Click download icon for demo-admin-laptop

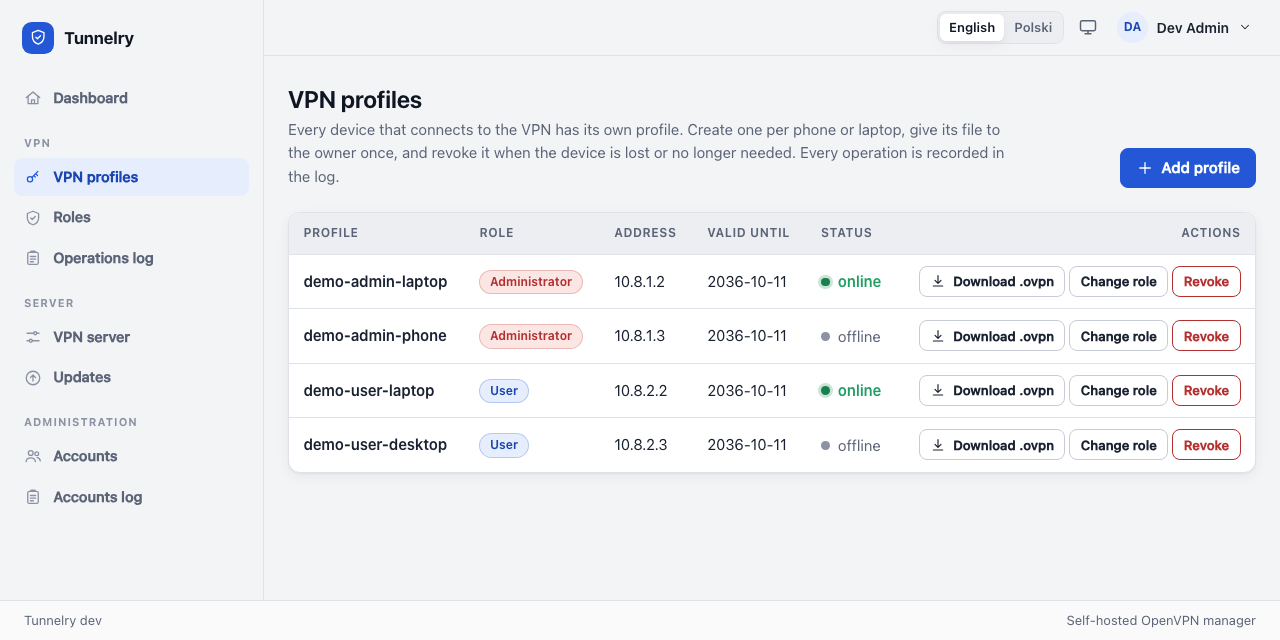click(938, 281)
